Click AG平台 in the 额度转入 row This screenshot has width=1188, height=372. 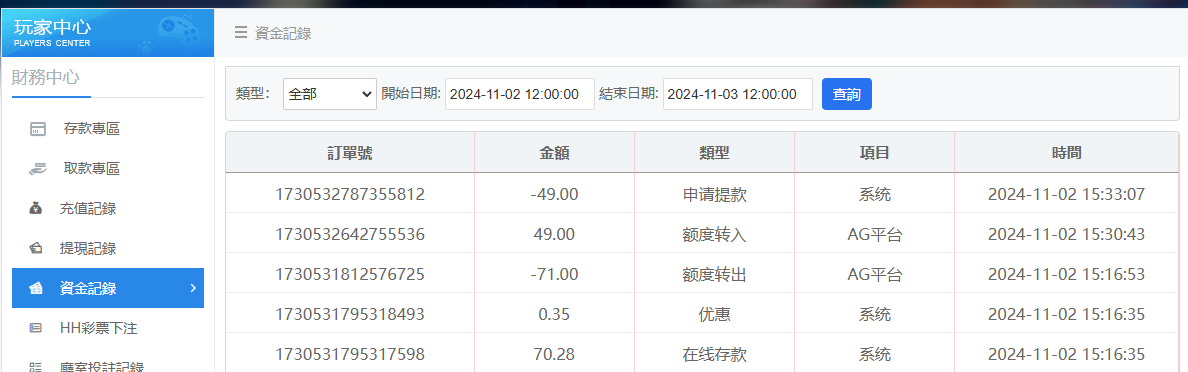[x=874, y=234]
